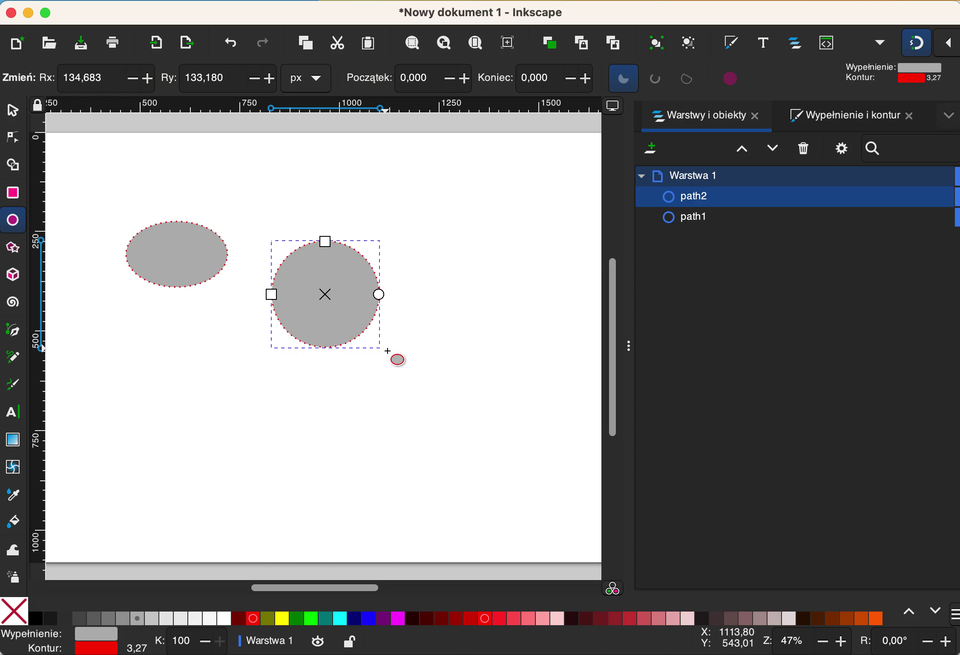The image size is (960, 655).
Task: Select the Text tool
Action: click(x=13, y=412)
